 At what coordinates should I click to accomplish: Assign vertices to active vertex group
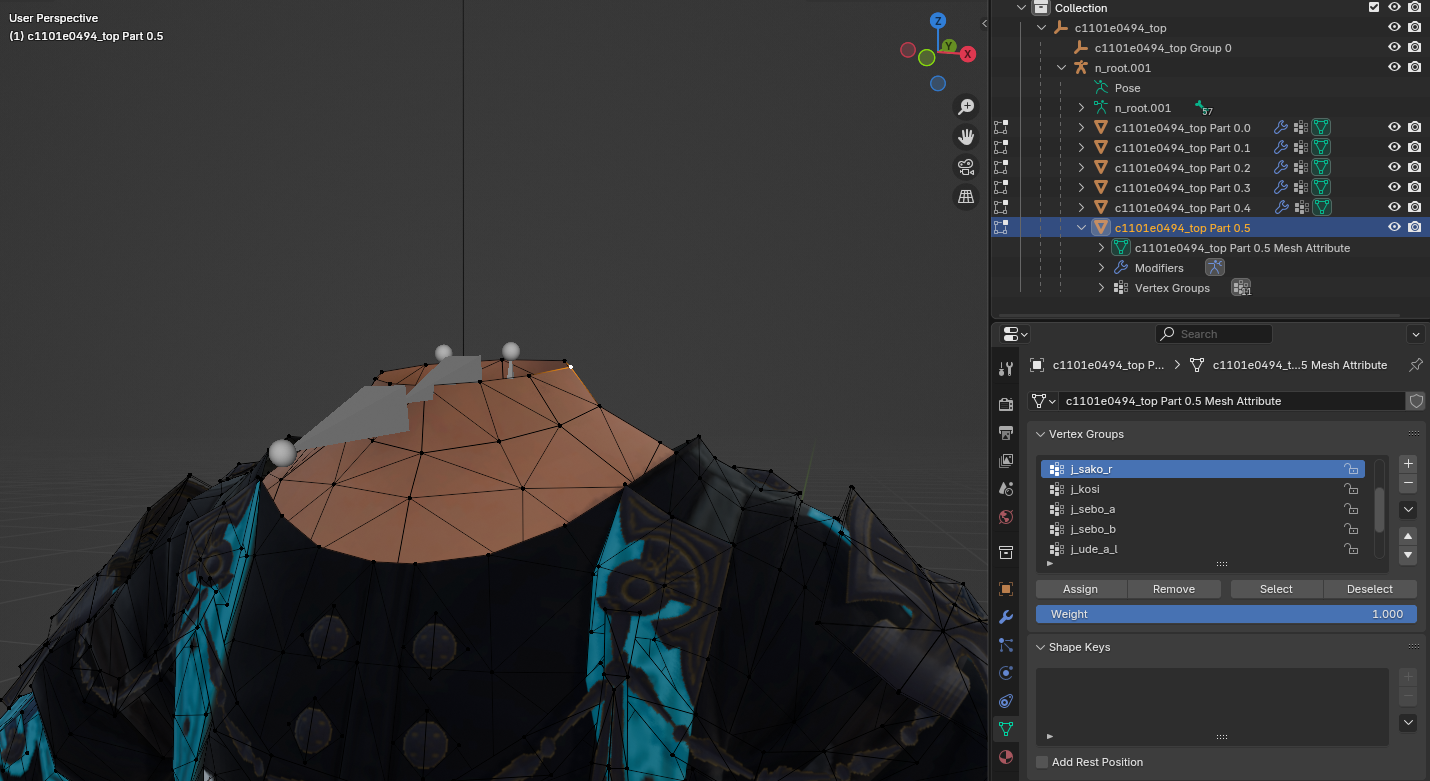point(1081,589)
